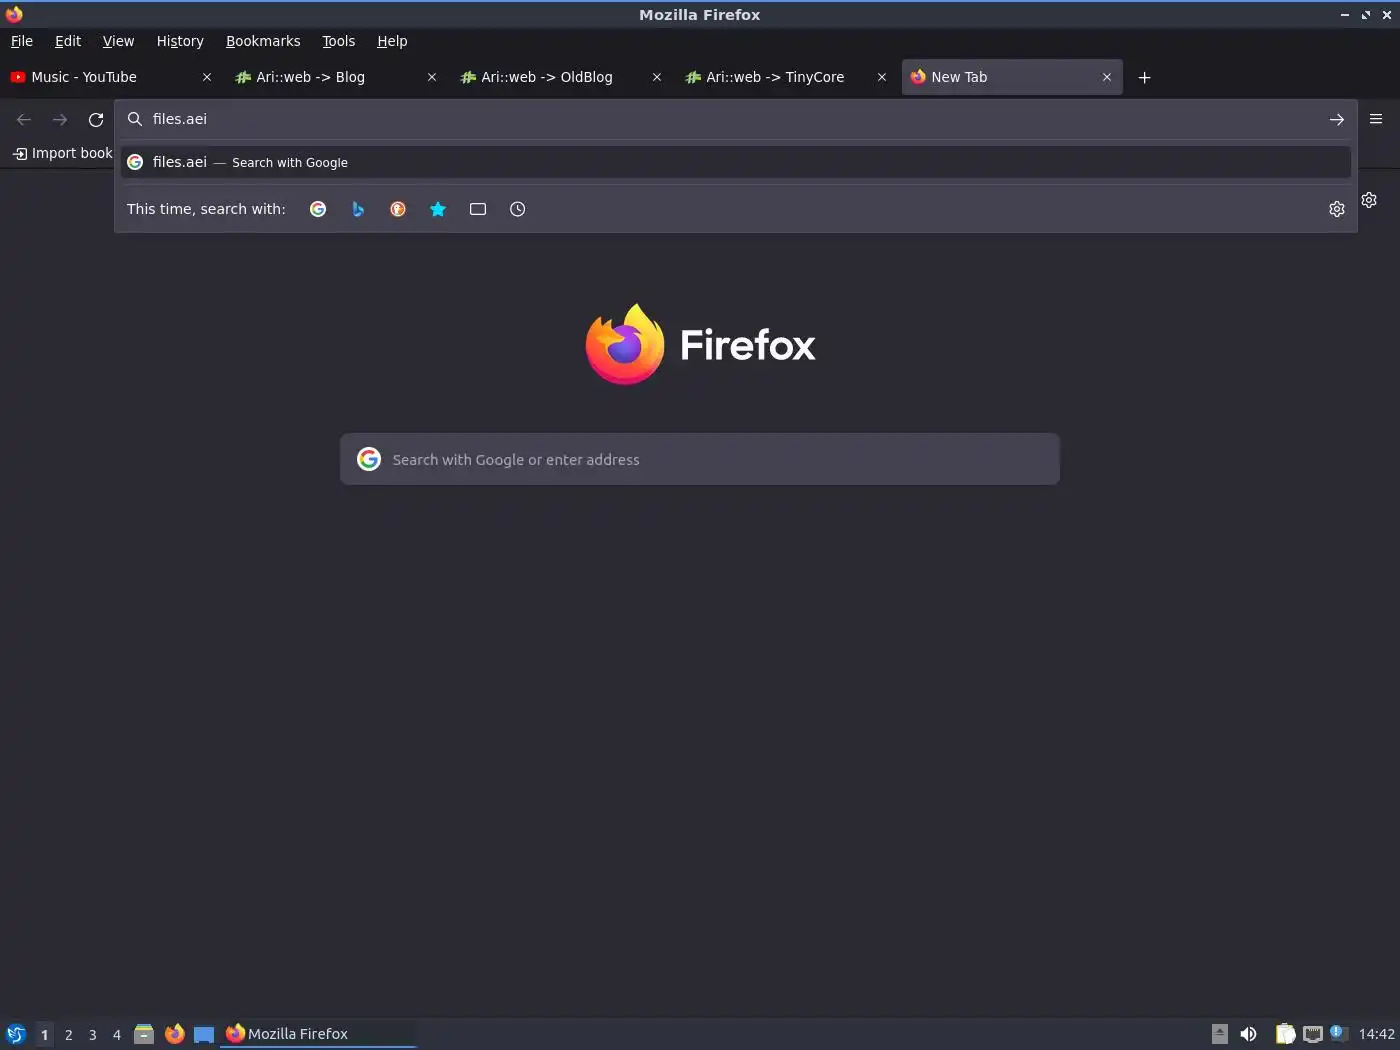Switch to workspace 4
Viewport: 1400px width, 1050px height.
[x=117, y=1034]
